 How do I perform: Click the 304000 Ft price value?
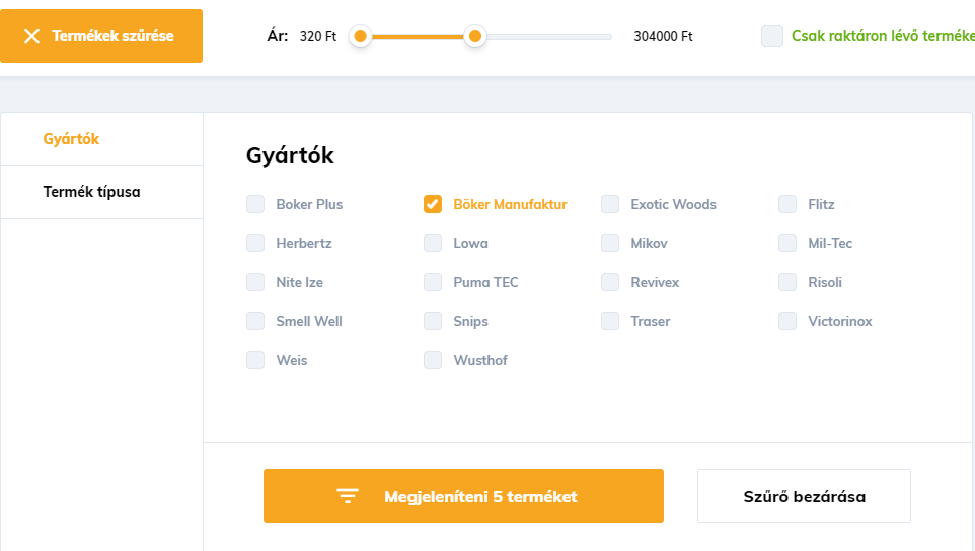[x=663, y=37]
